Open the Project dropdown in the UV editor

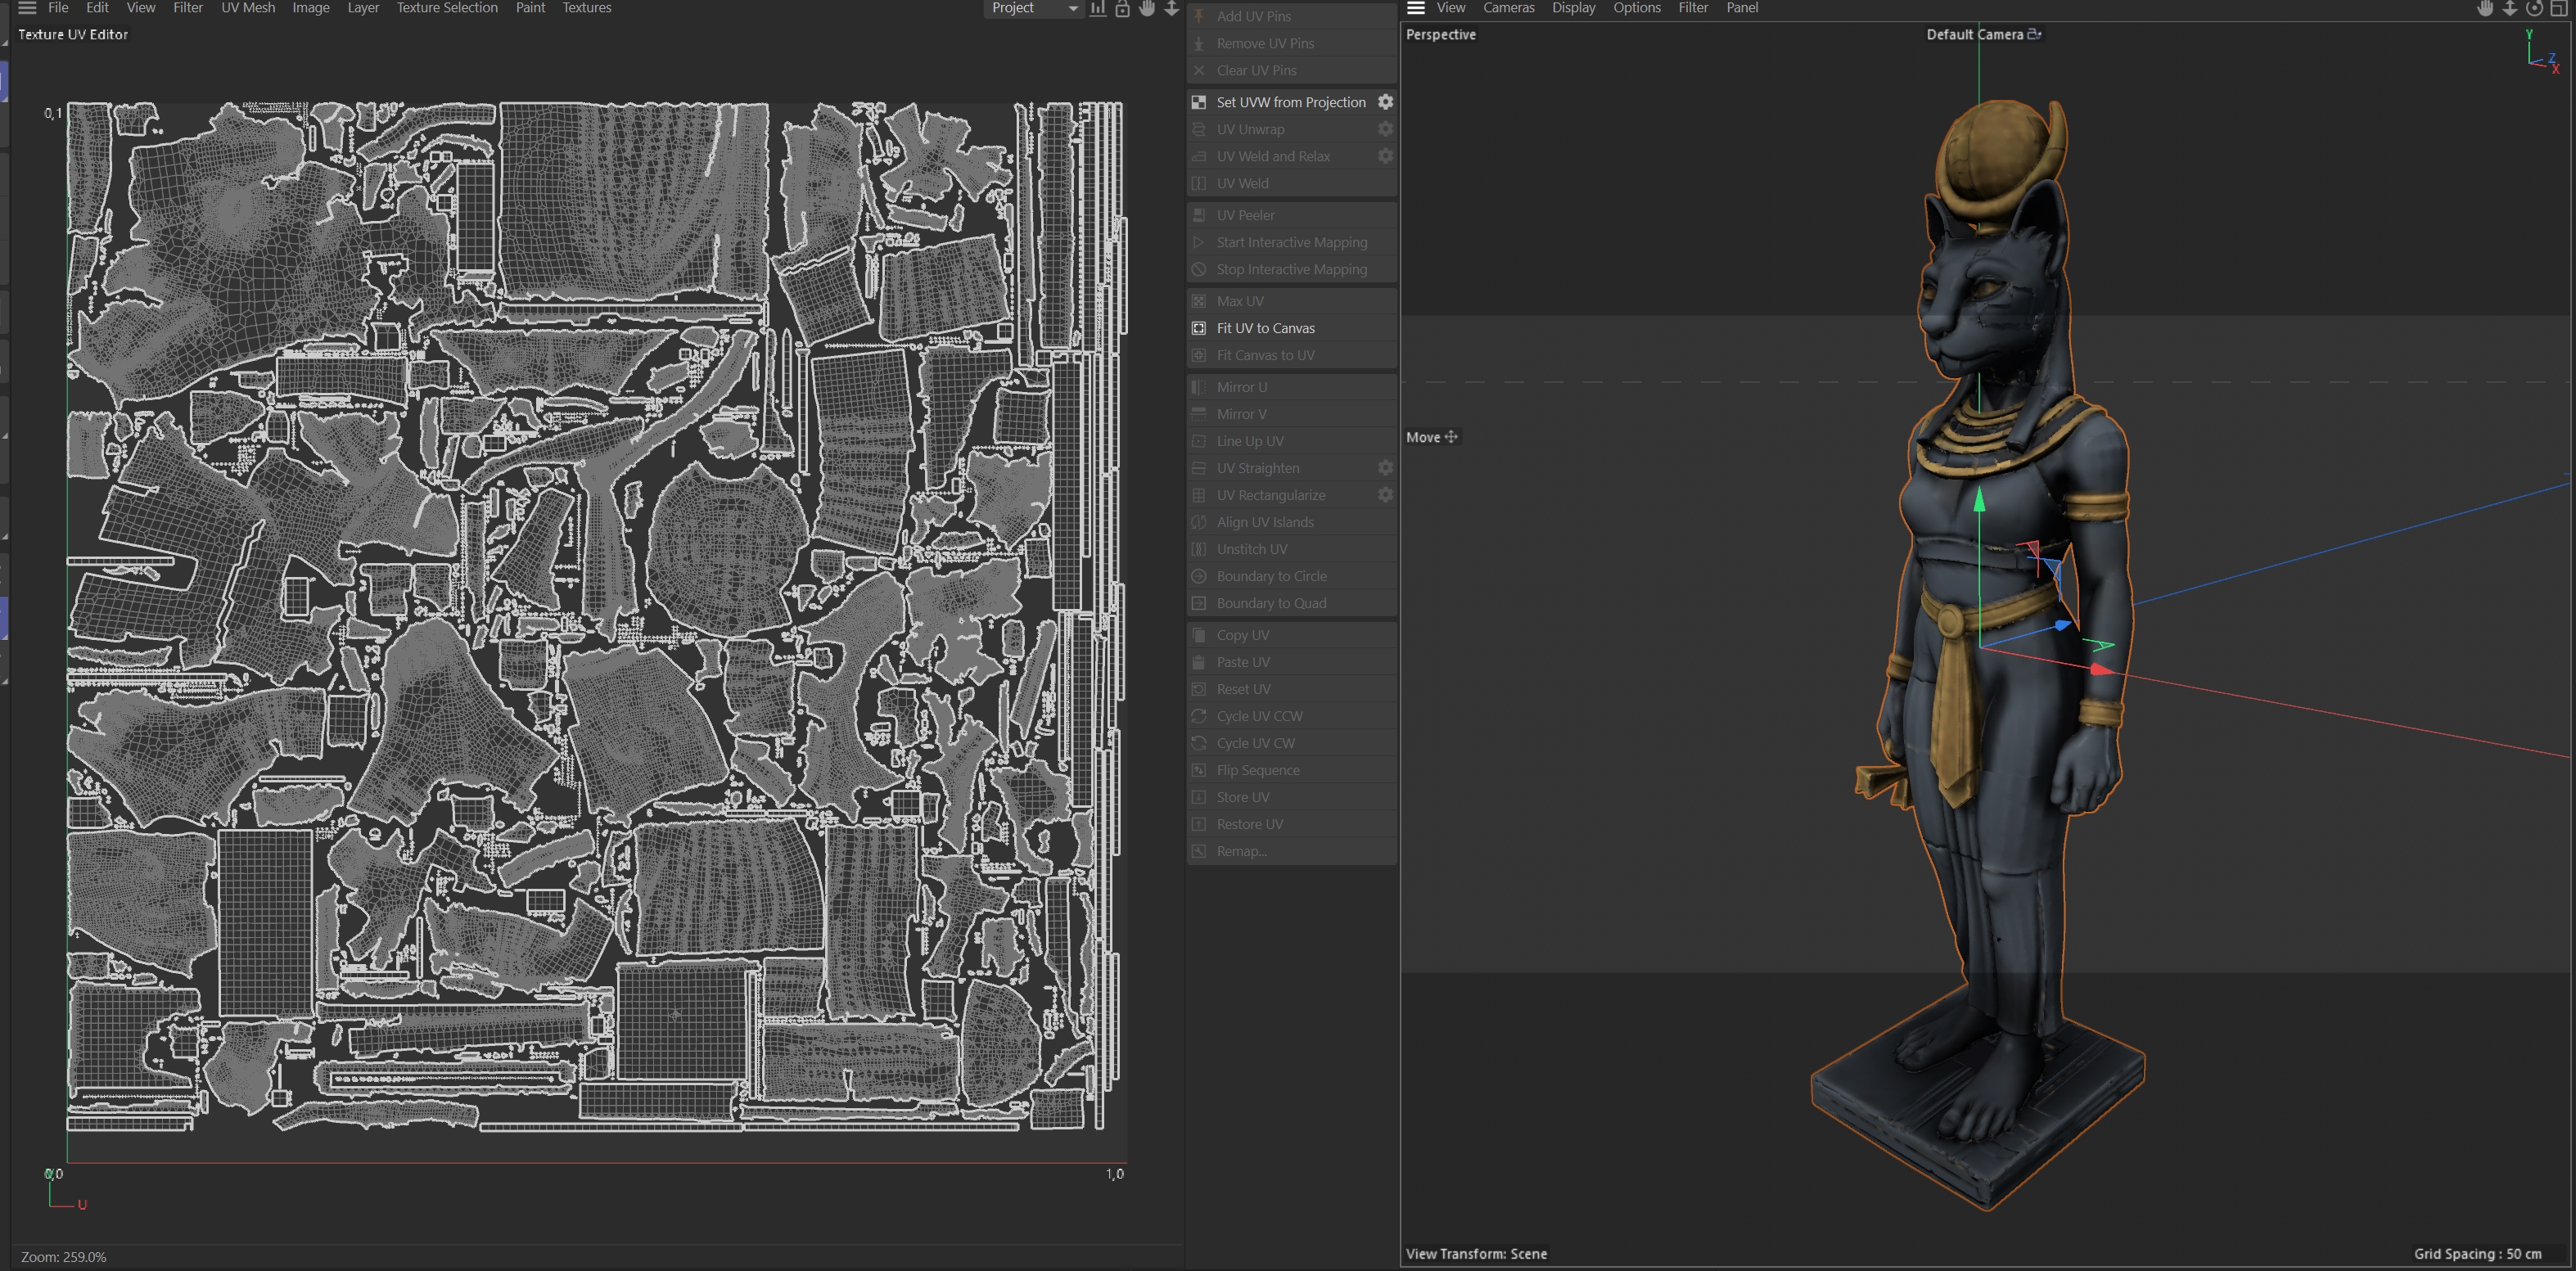pos(1033,8)
